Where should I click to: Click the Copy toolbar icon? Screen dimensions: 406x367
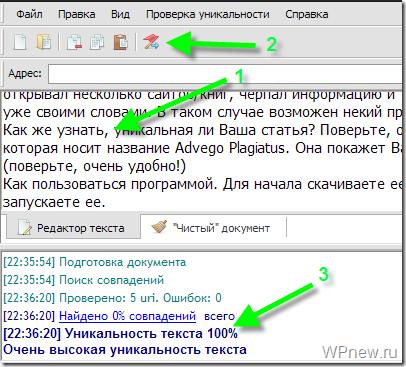point(97,42)
